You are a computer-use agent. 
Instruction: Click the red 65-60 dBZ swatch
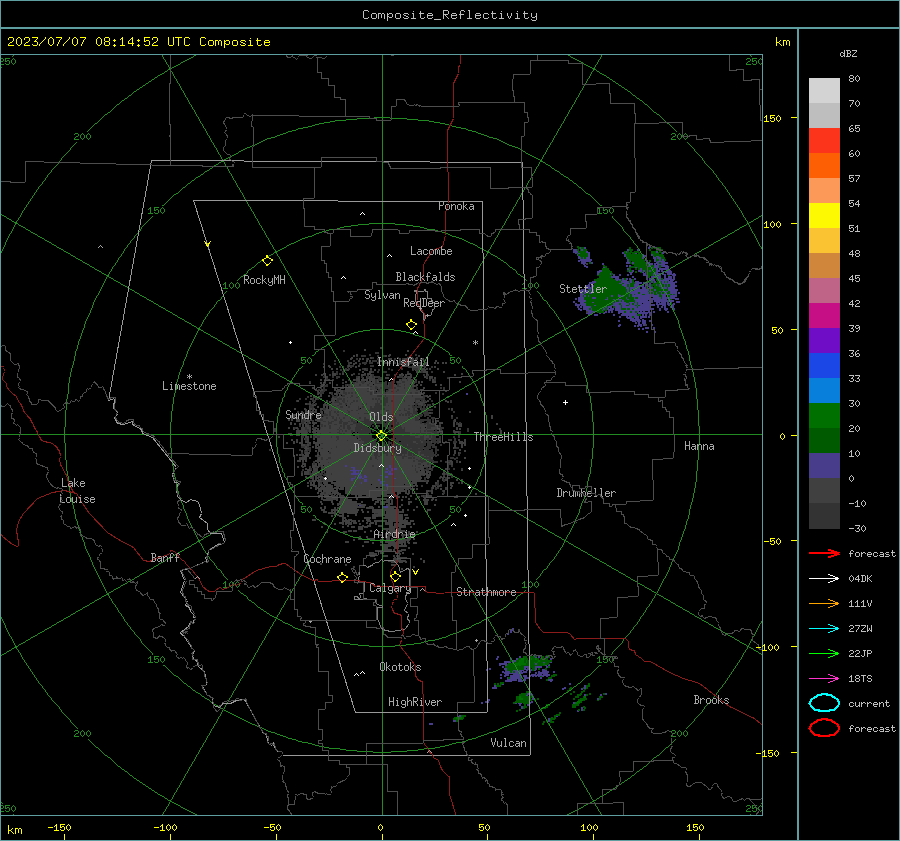824,141
